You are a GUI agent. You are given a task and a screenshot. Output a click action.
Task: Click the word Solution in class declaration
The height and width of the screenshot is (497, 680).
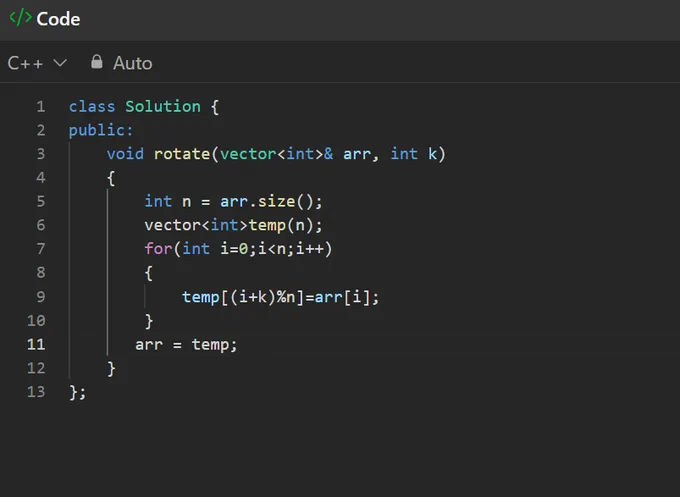pyautogui.click(x=163, y=107)
